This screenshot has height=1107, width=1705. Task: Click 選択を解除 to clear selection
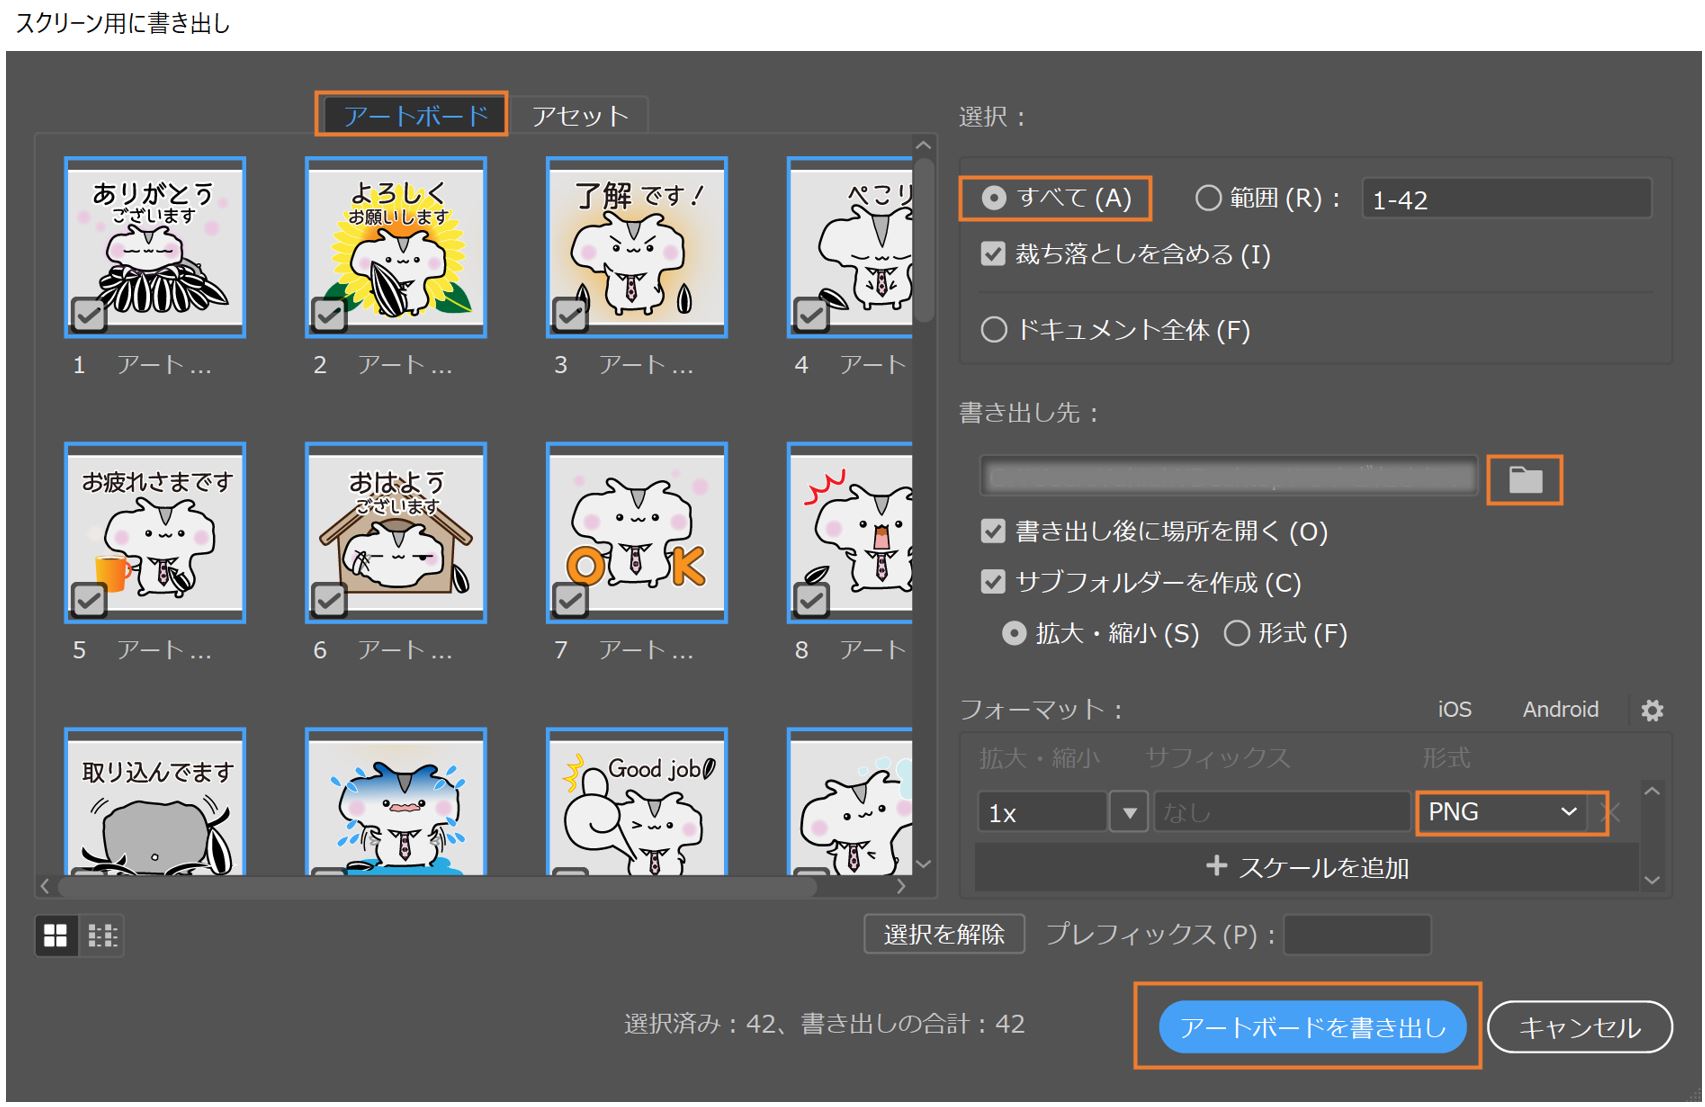click(x=943, y=933)
